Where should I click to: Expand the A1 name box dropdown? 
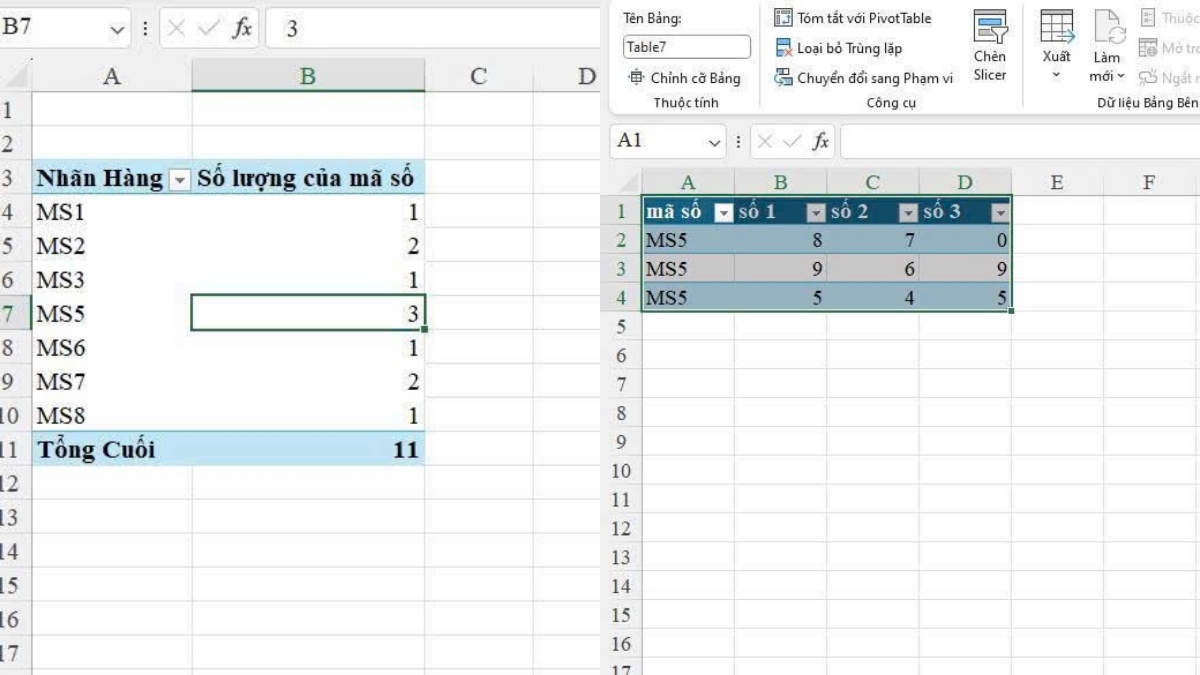(x=714, y=142)
